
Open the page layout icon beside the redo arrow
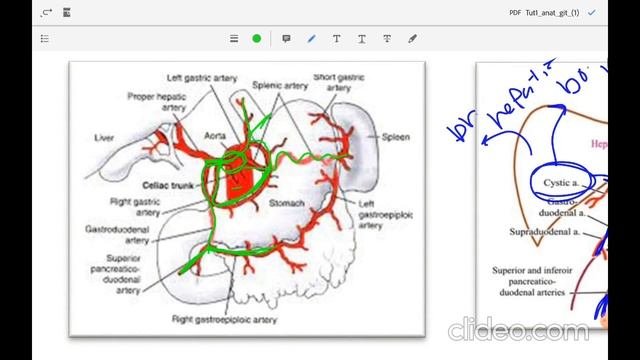(x=67, y=13)
